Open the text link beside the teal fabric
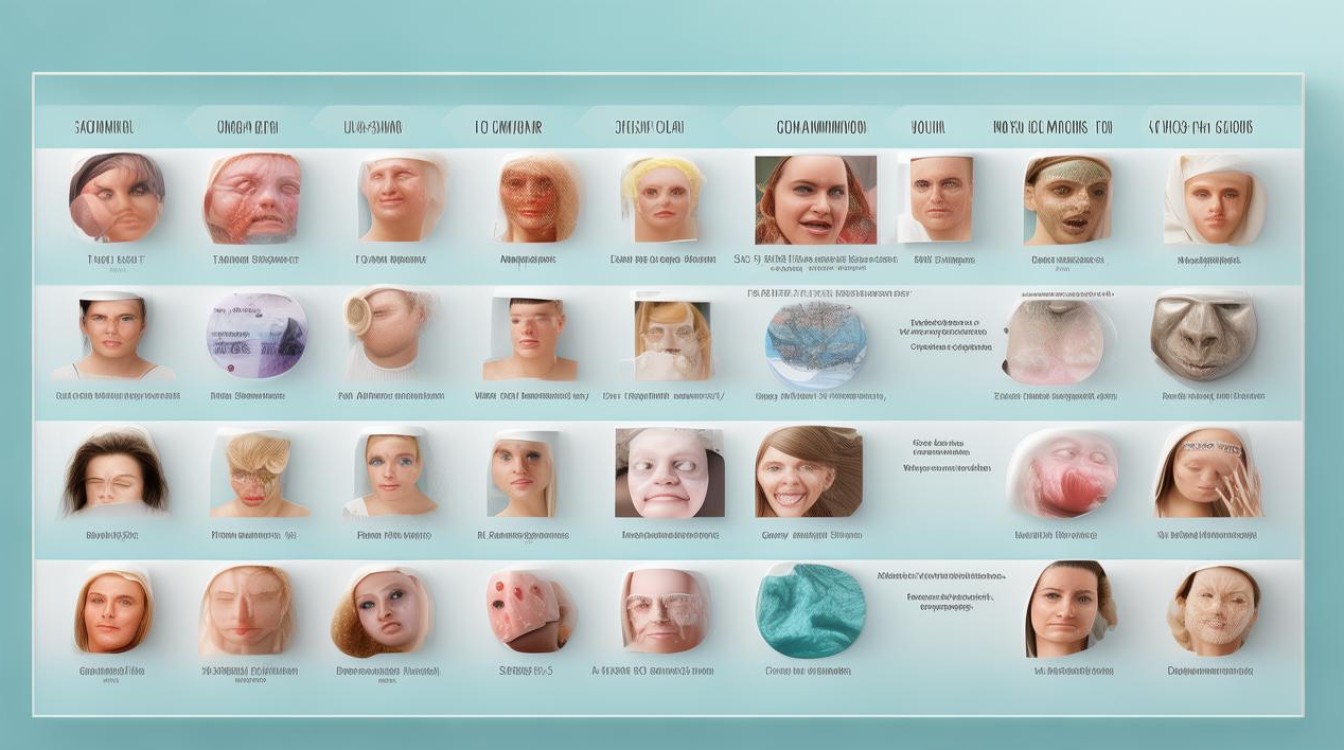Image resolution: width=1344 pixels, height=750 pixels. tap(940, 590)
